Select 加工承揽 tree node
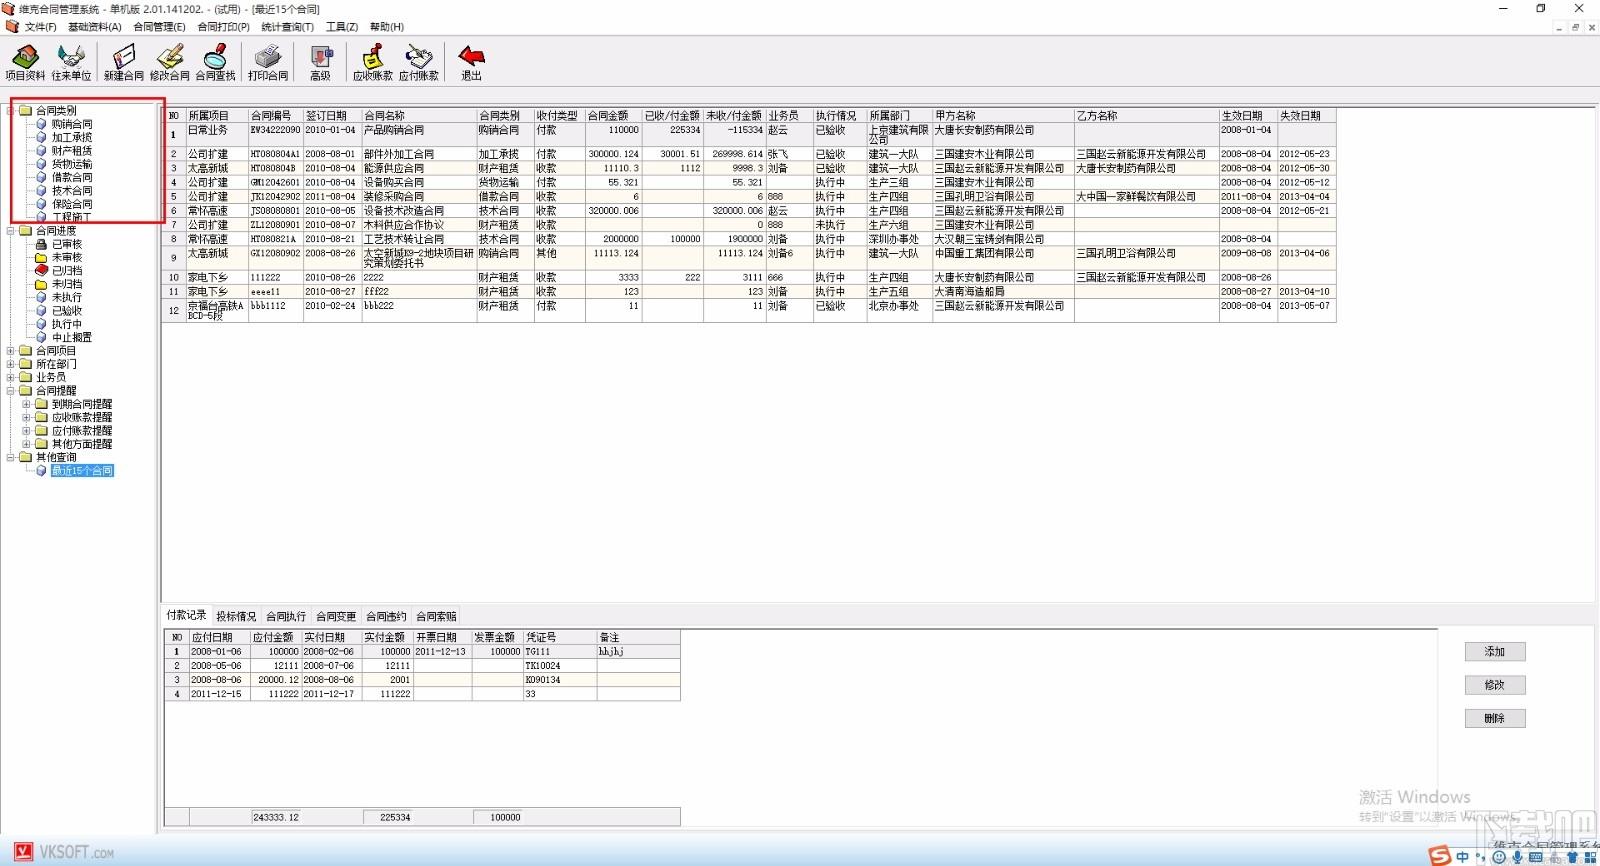The height and width of the screenshot is (866, 1600). [72, 137]
